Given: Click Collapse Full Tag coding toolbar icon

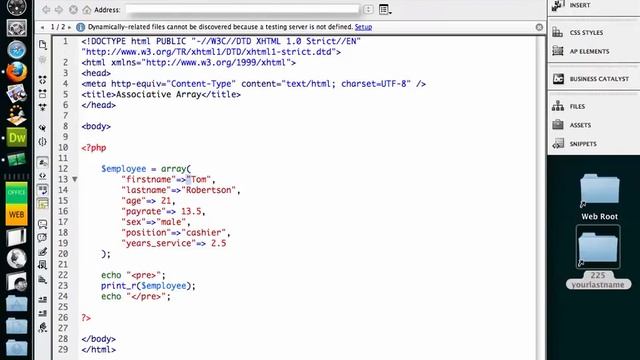Looking at the screenshot, I should pyautogui.click(x=42, y=80).
